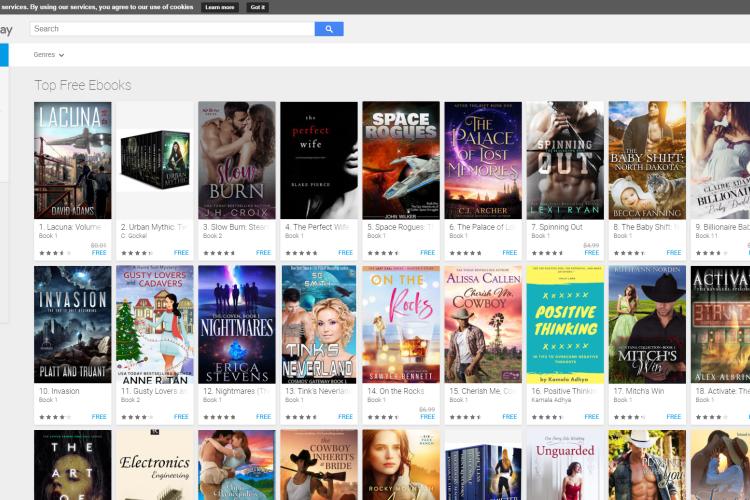This screenshot has width=750, height=500.
Task: Click the star rating under Lacuna
Action: [55, 253]
